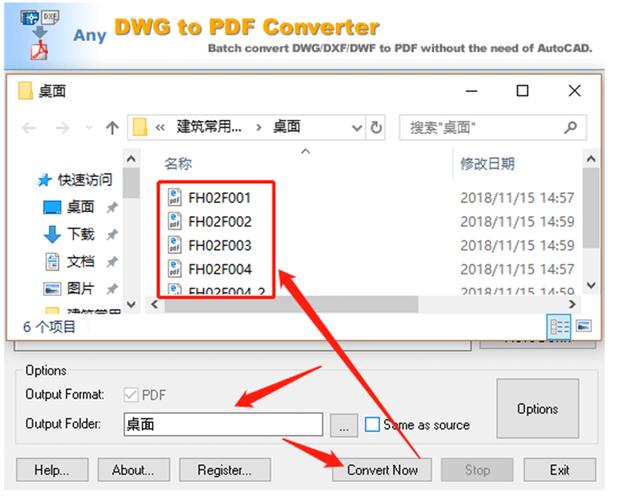
Task: Browse for output folder with ellipsis button
Action: (344, 425)
